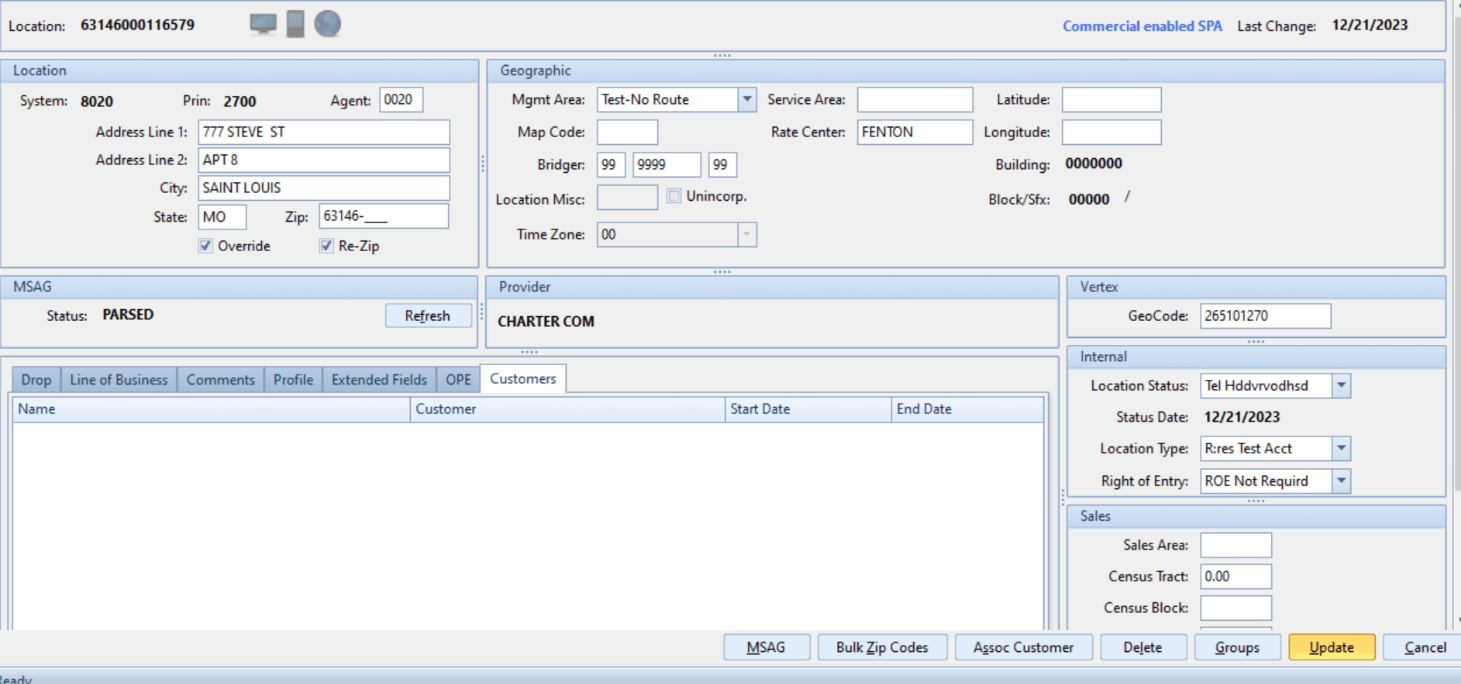Follow the Commercial enabled SPA link
Viewport: 1461px width, 684px height.
1142,26
